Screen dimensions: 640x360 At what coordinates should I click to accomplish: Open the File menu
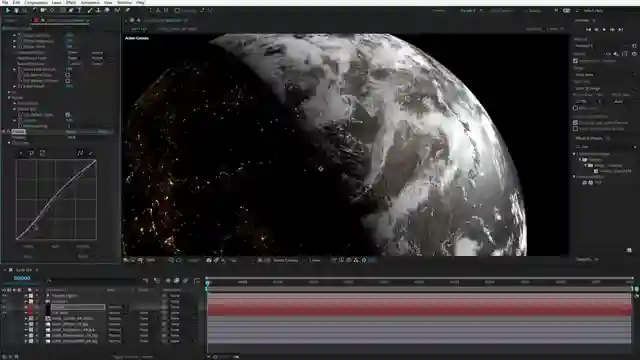coord(5,2)
